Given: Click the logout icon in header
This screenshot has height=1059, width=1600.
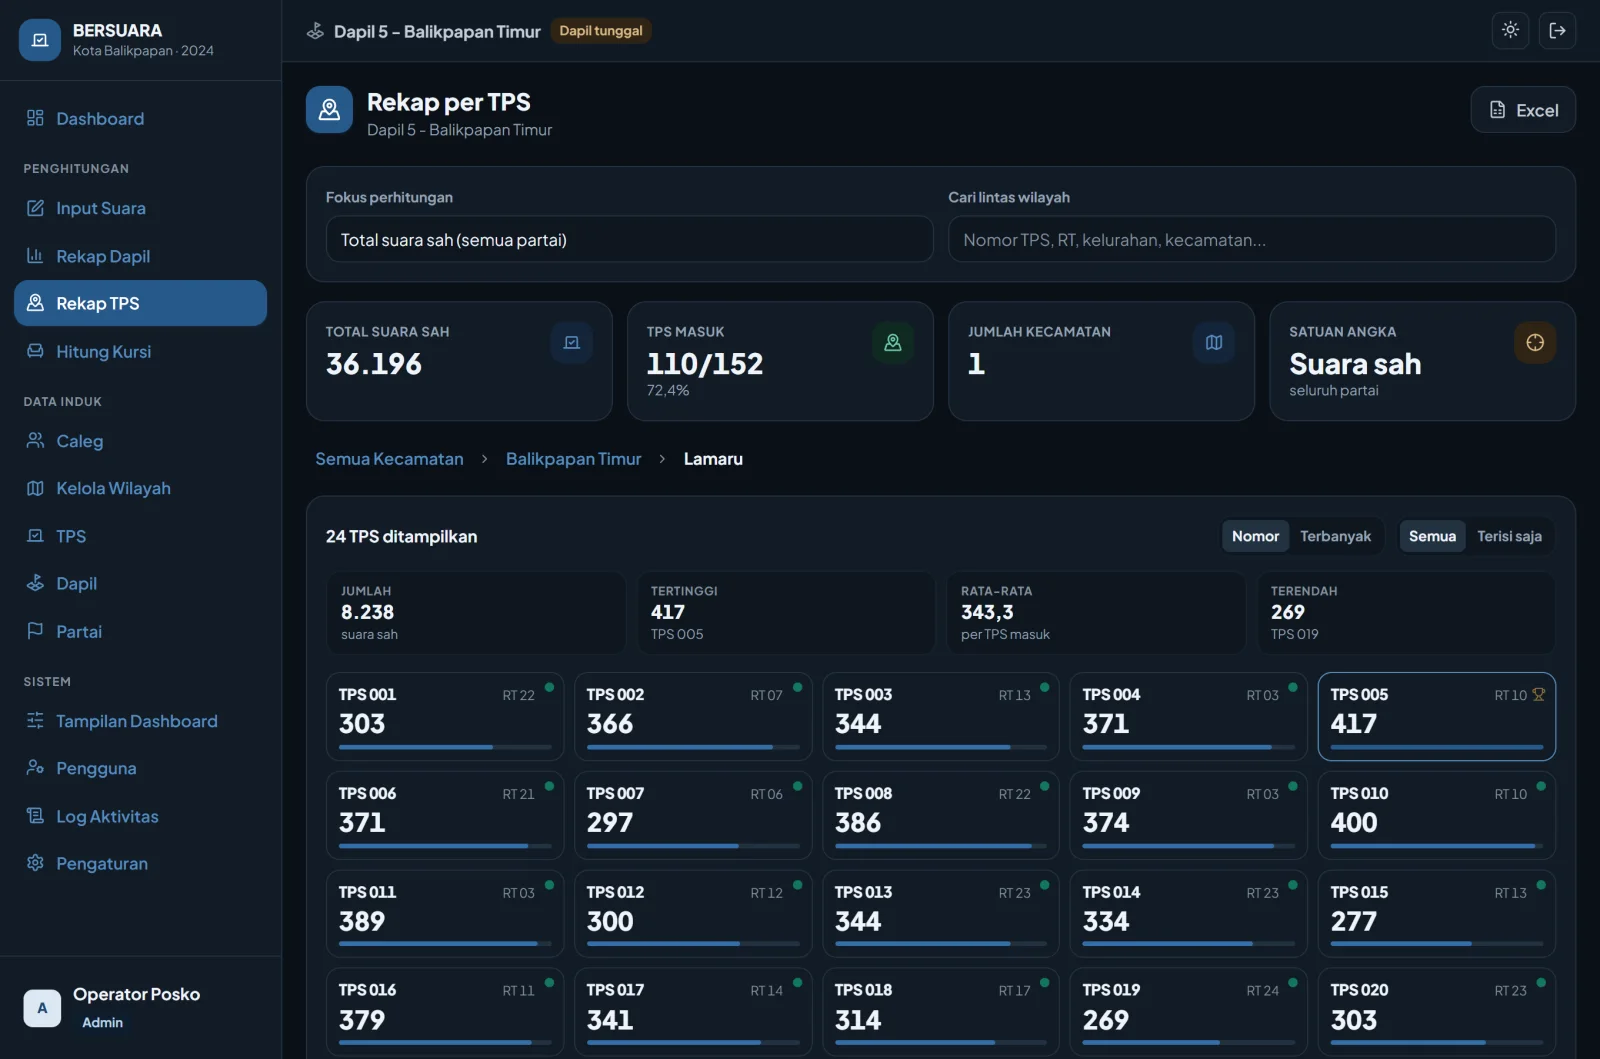Looking at the screenshot, I should (1557, 30).
